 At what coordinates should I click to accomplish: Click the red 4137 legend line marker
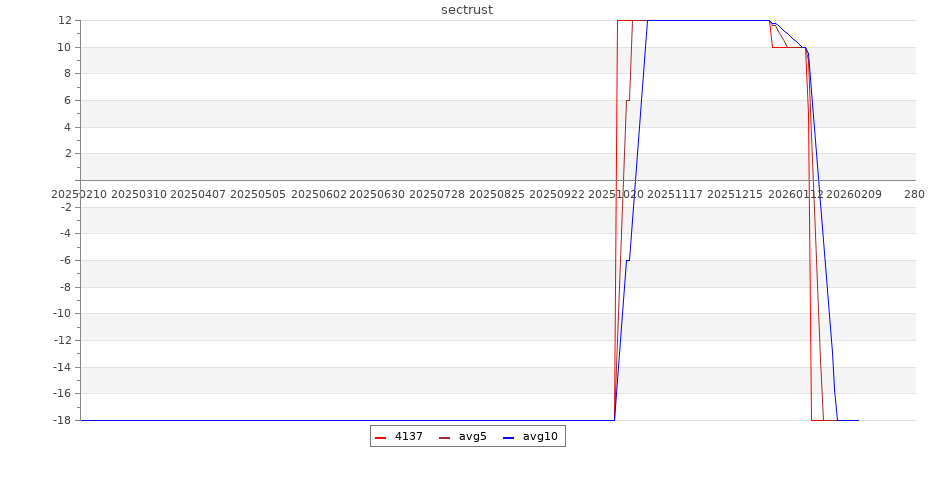380,437
